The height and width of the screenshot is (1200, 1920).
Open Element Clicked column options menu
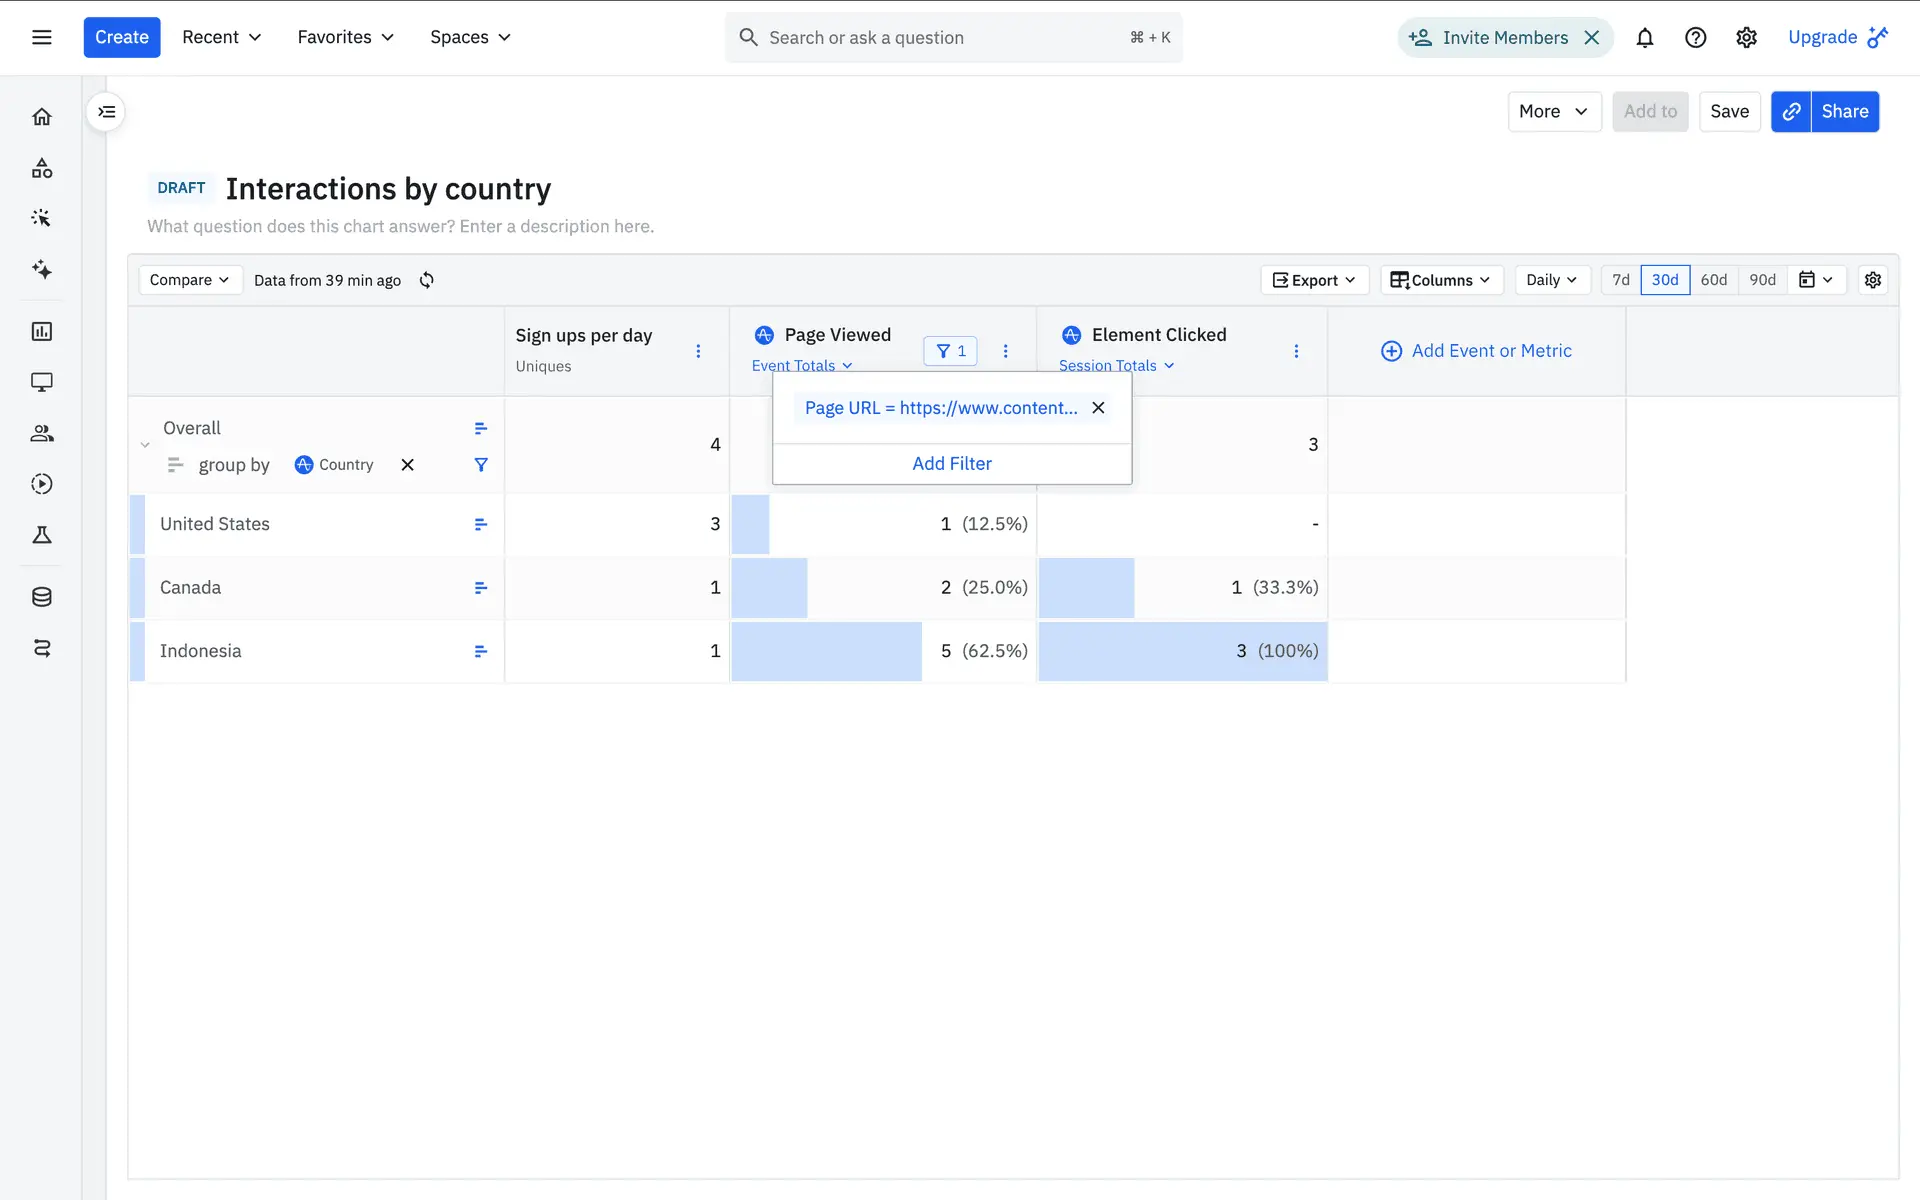click(x=1296, y=351)
